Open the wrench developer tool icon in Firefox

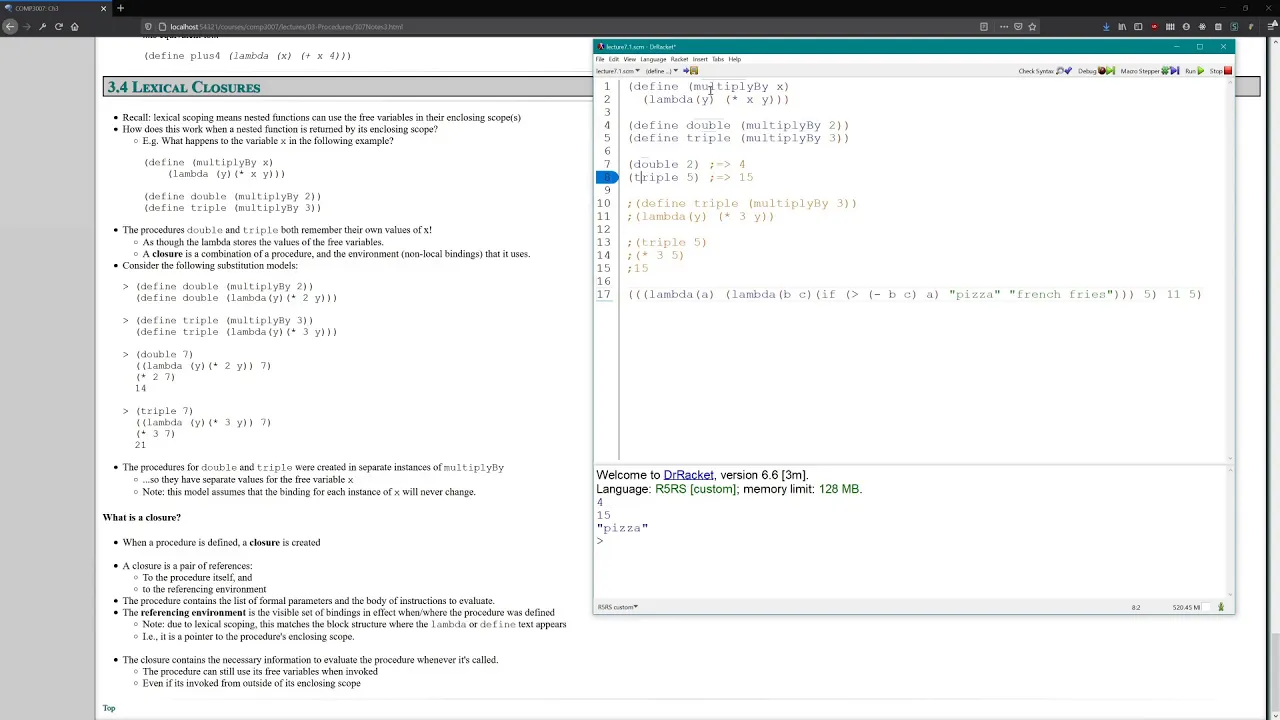pos(42,27)
